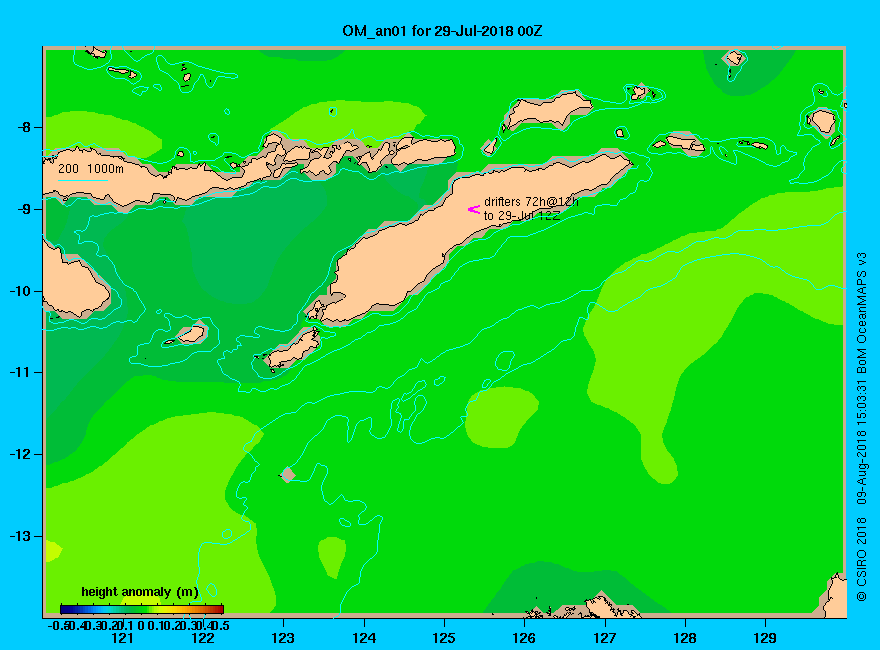Click the longitude label '125'
The image size is (880, 650).
pos(444,638)
